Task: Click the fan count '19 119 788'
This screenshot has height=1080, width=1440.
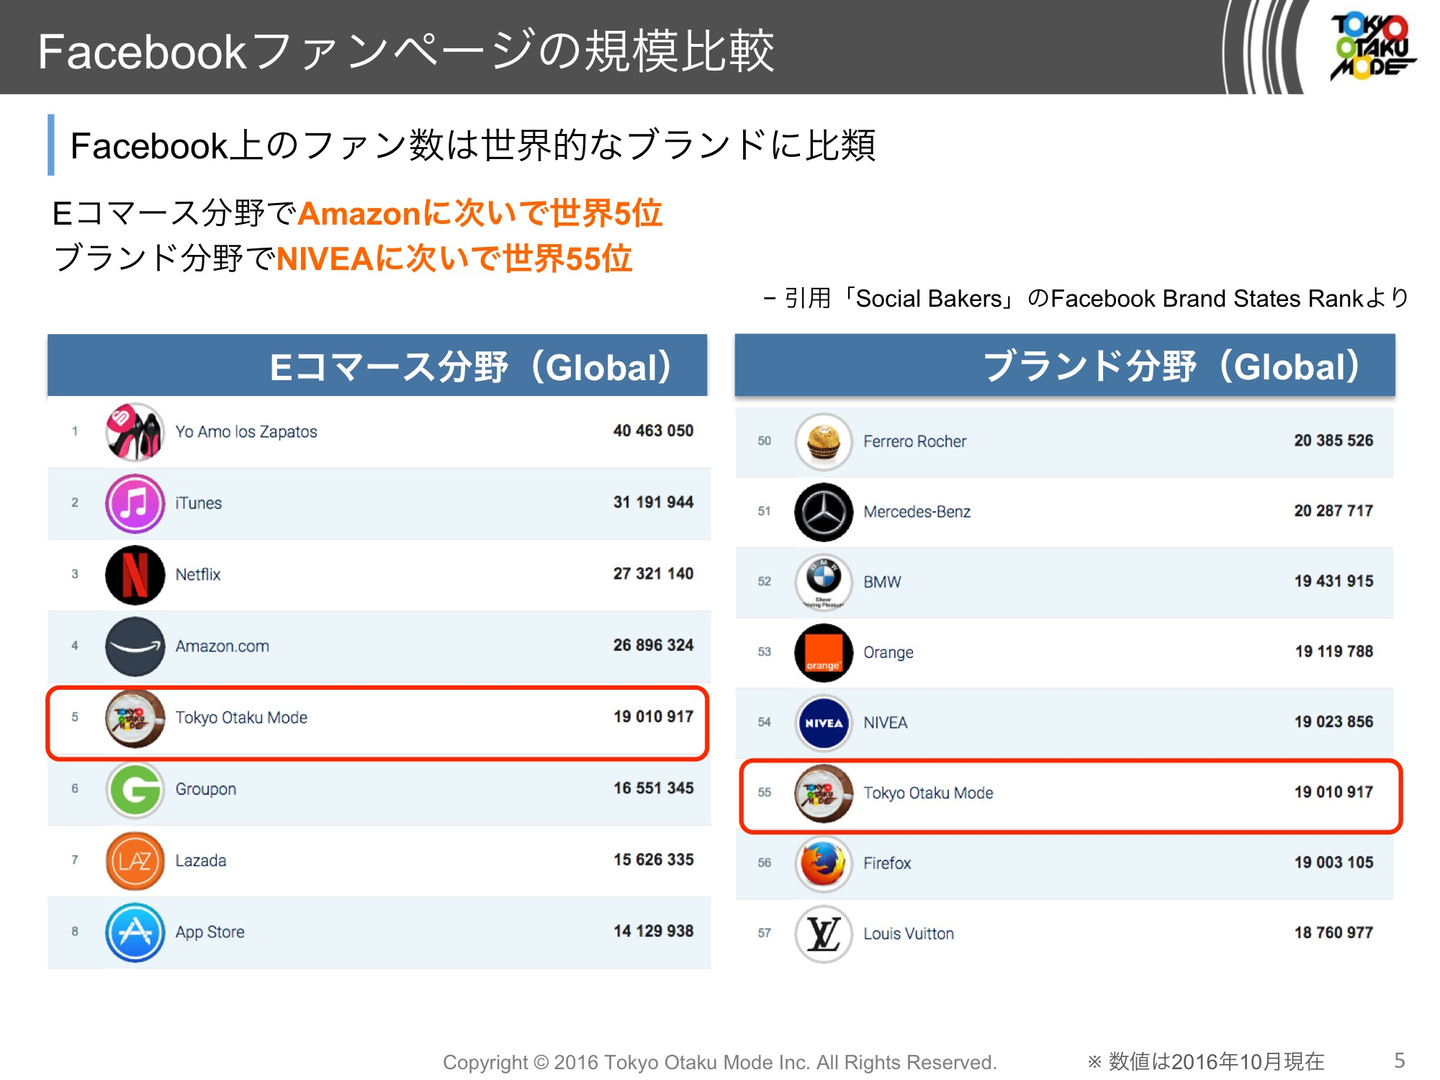Action: click(1334, 651)
